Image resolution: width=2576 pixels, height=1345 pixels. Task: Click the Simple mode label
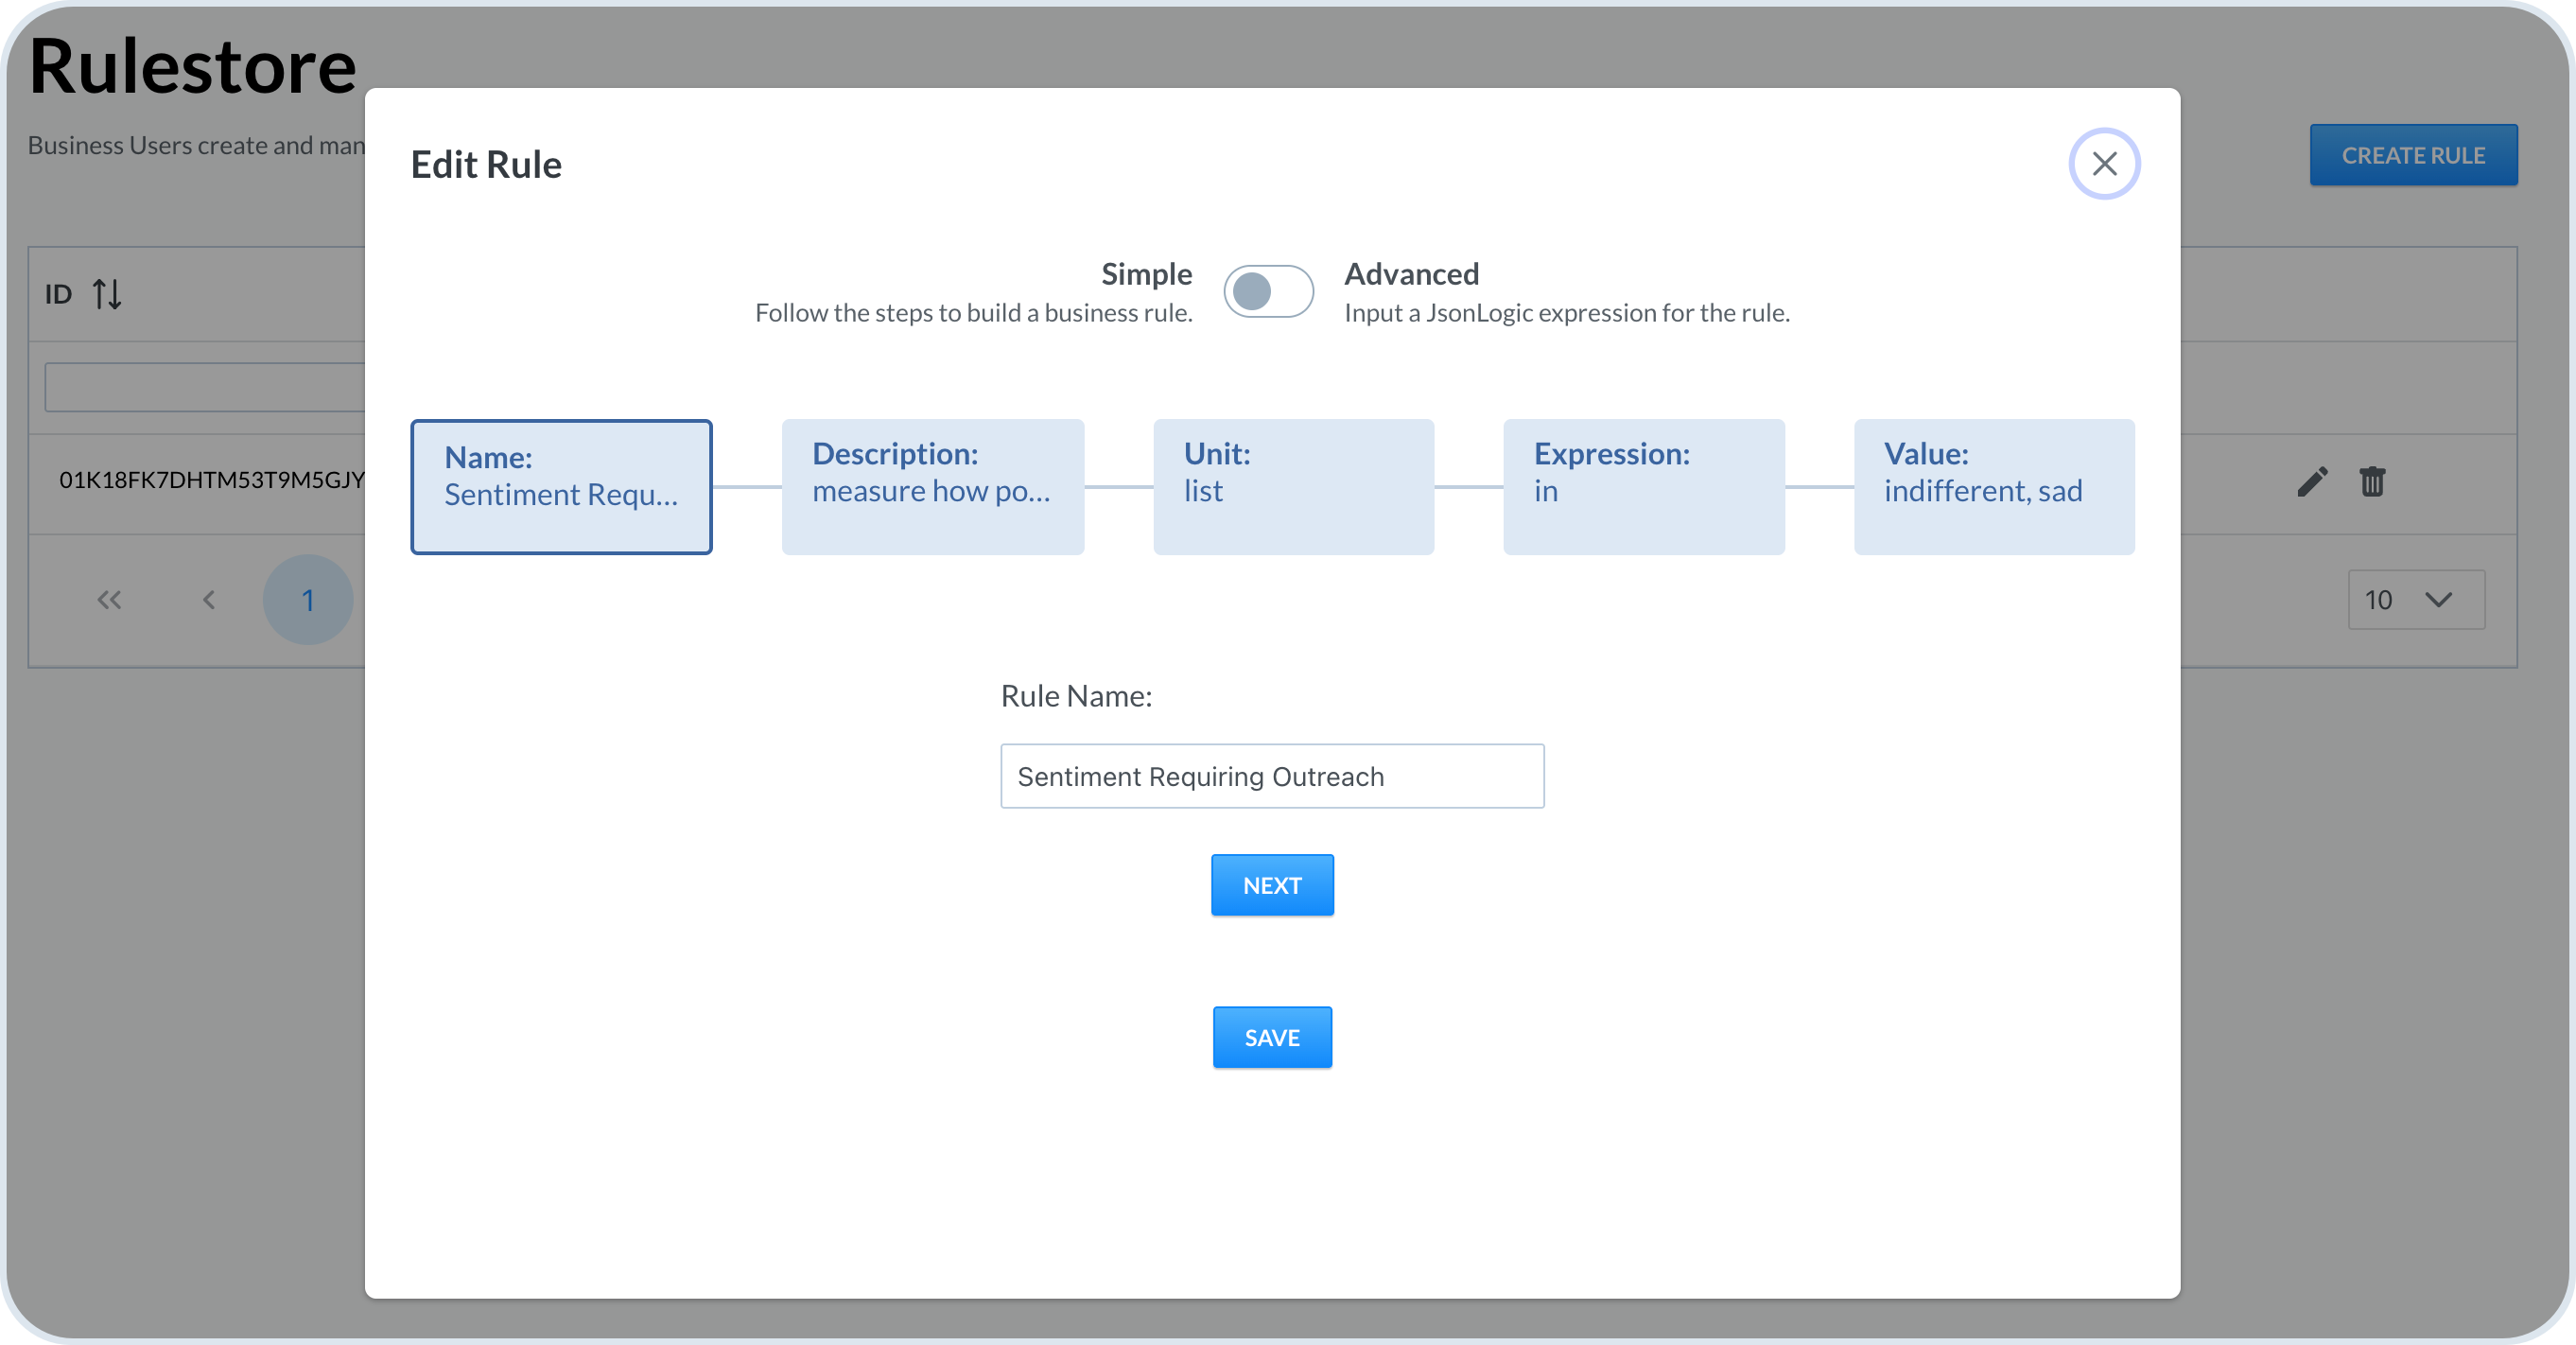point(1146,274)
